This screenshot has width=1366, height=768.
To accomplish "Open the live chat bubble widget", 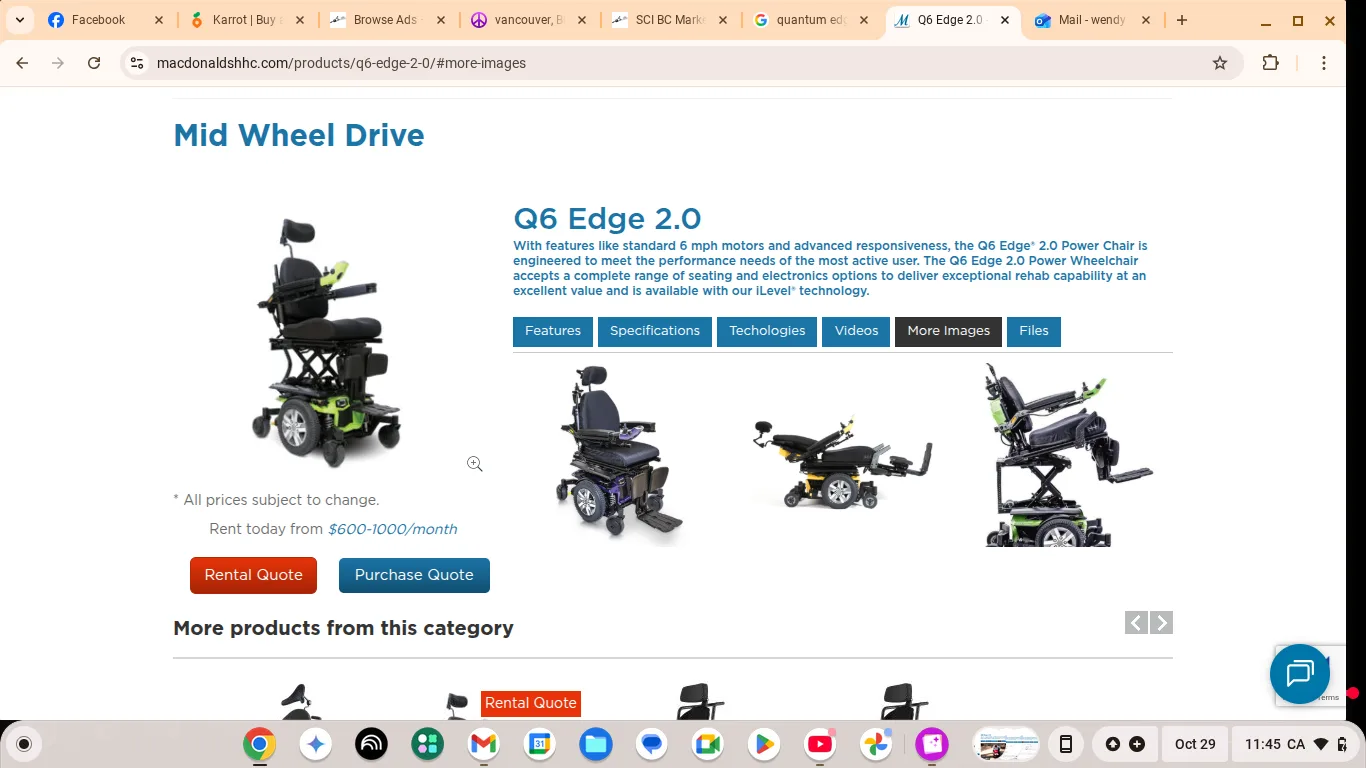I will (1299, 674).
